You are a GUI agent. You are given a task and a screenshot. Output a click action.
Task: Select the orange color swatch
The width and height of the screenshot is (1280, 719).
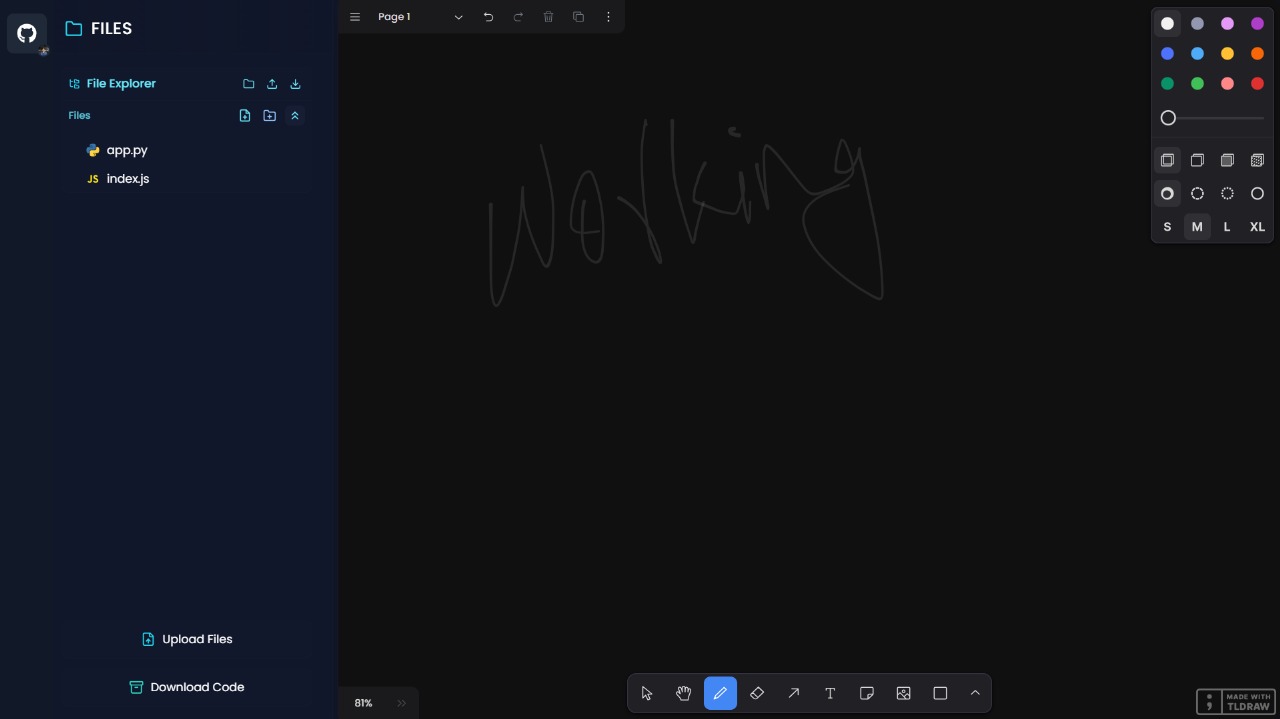click(1257, 54)
